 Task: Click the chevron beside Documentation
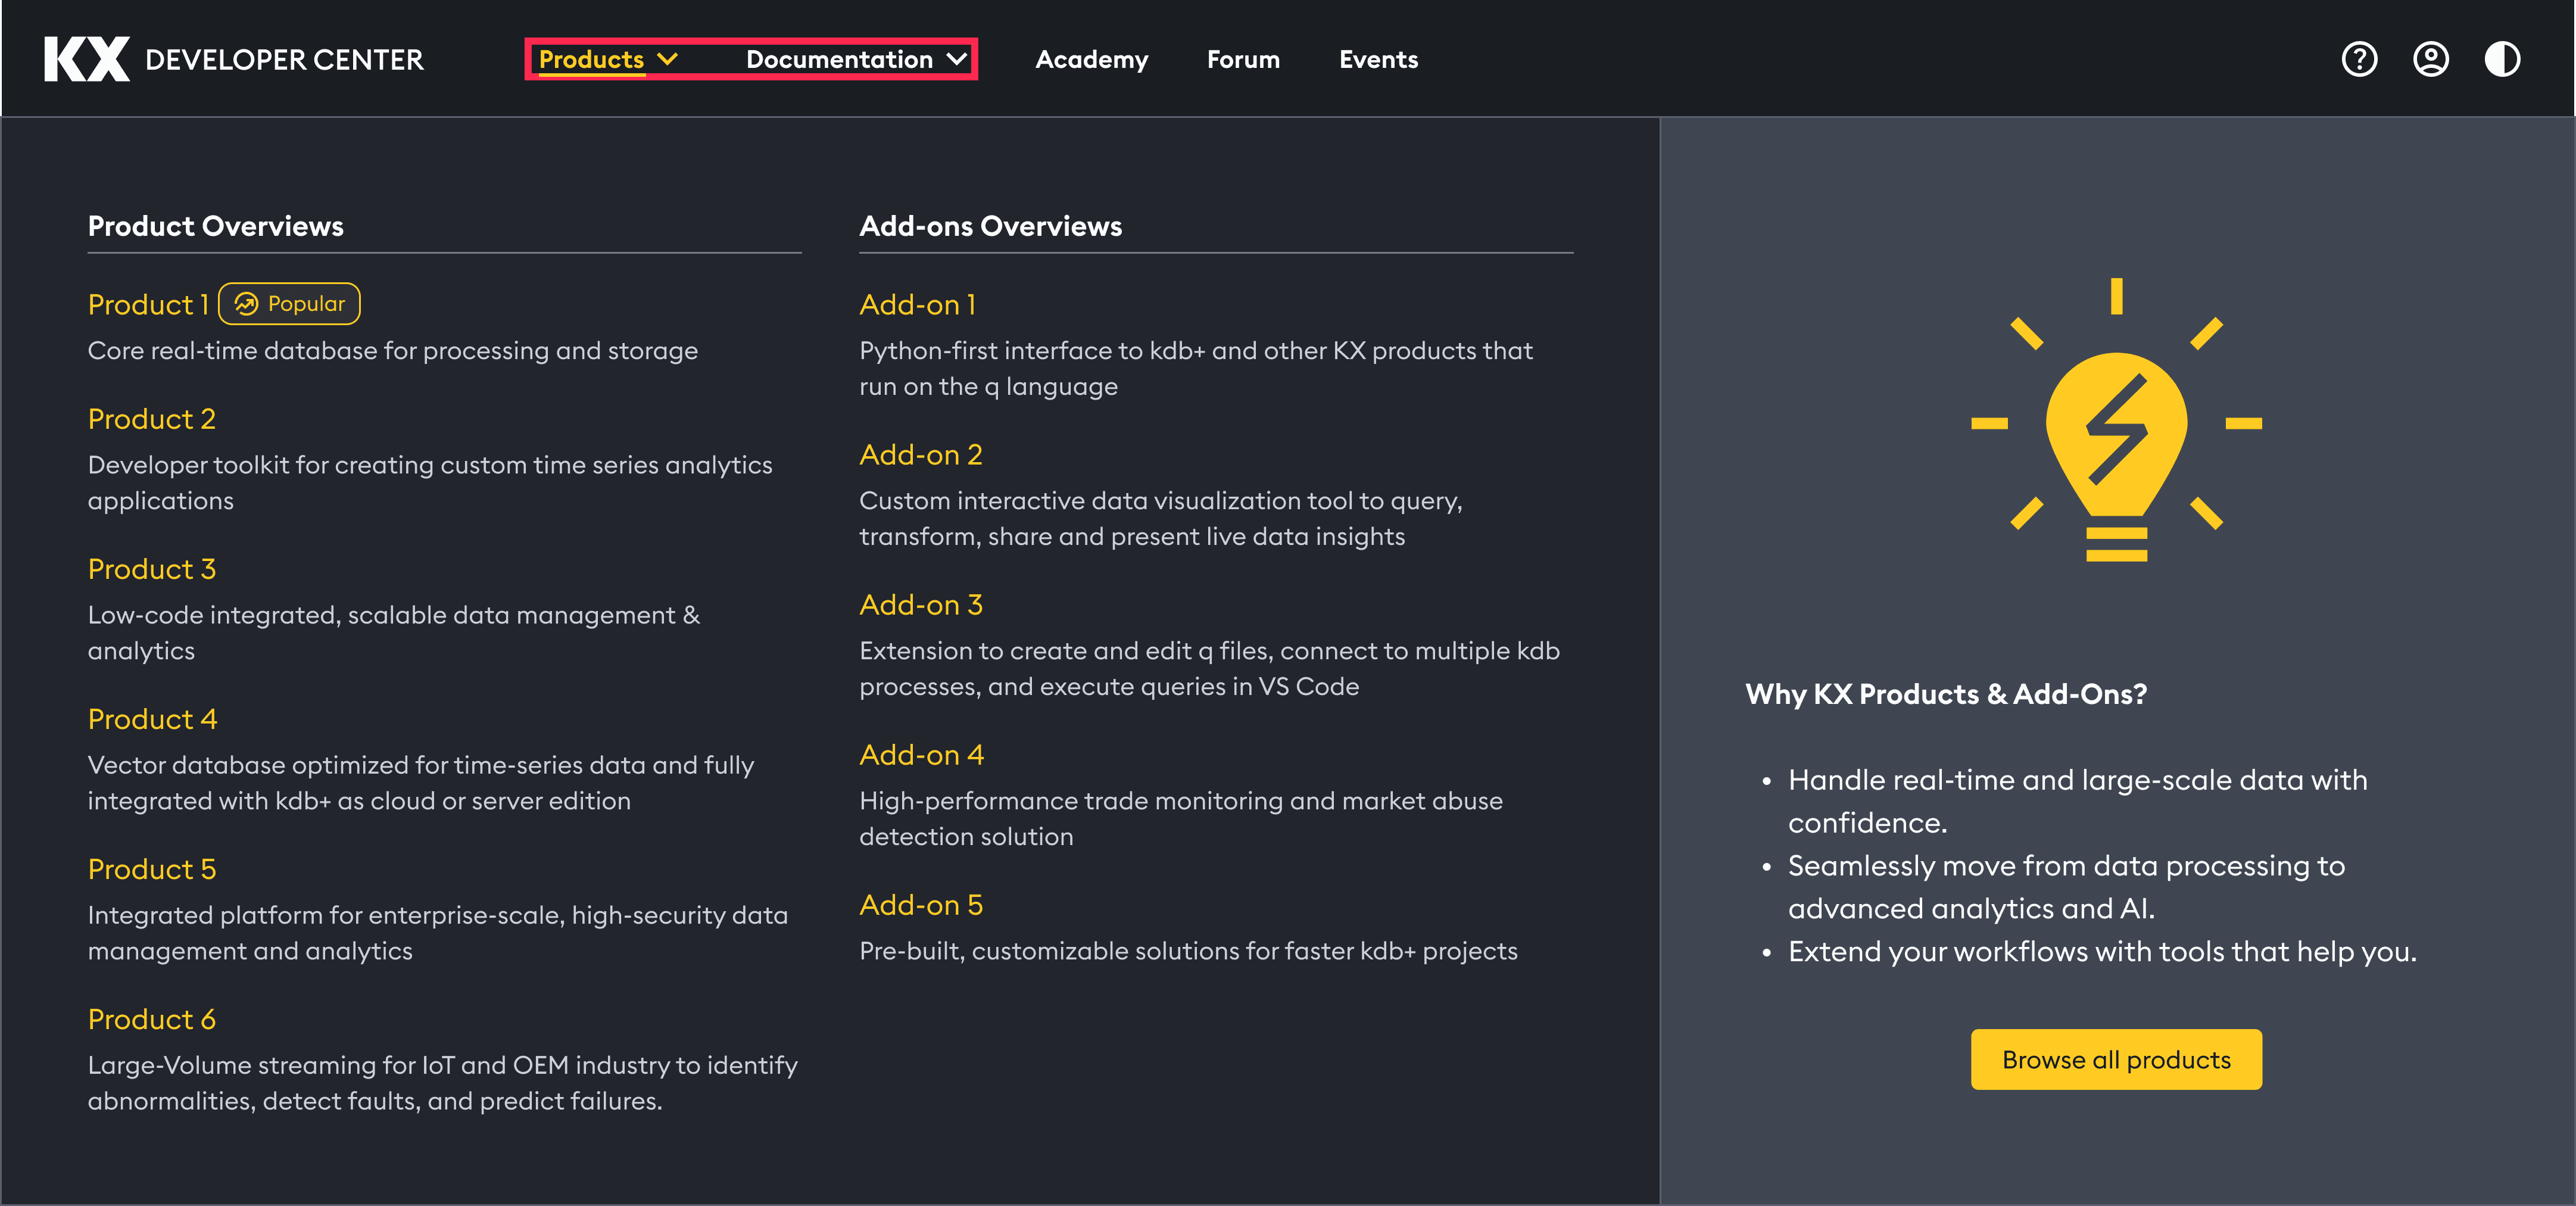(x=956, y=59)
